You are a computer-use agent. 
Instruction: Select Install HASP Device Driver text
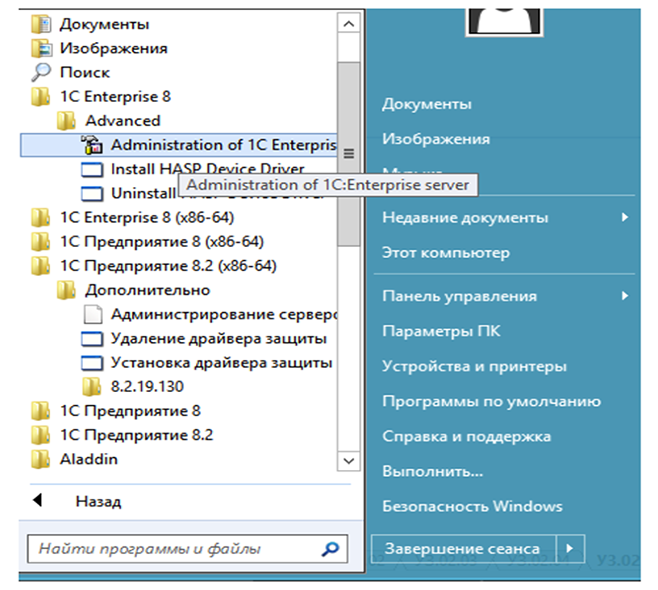point(207,169)
